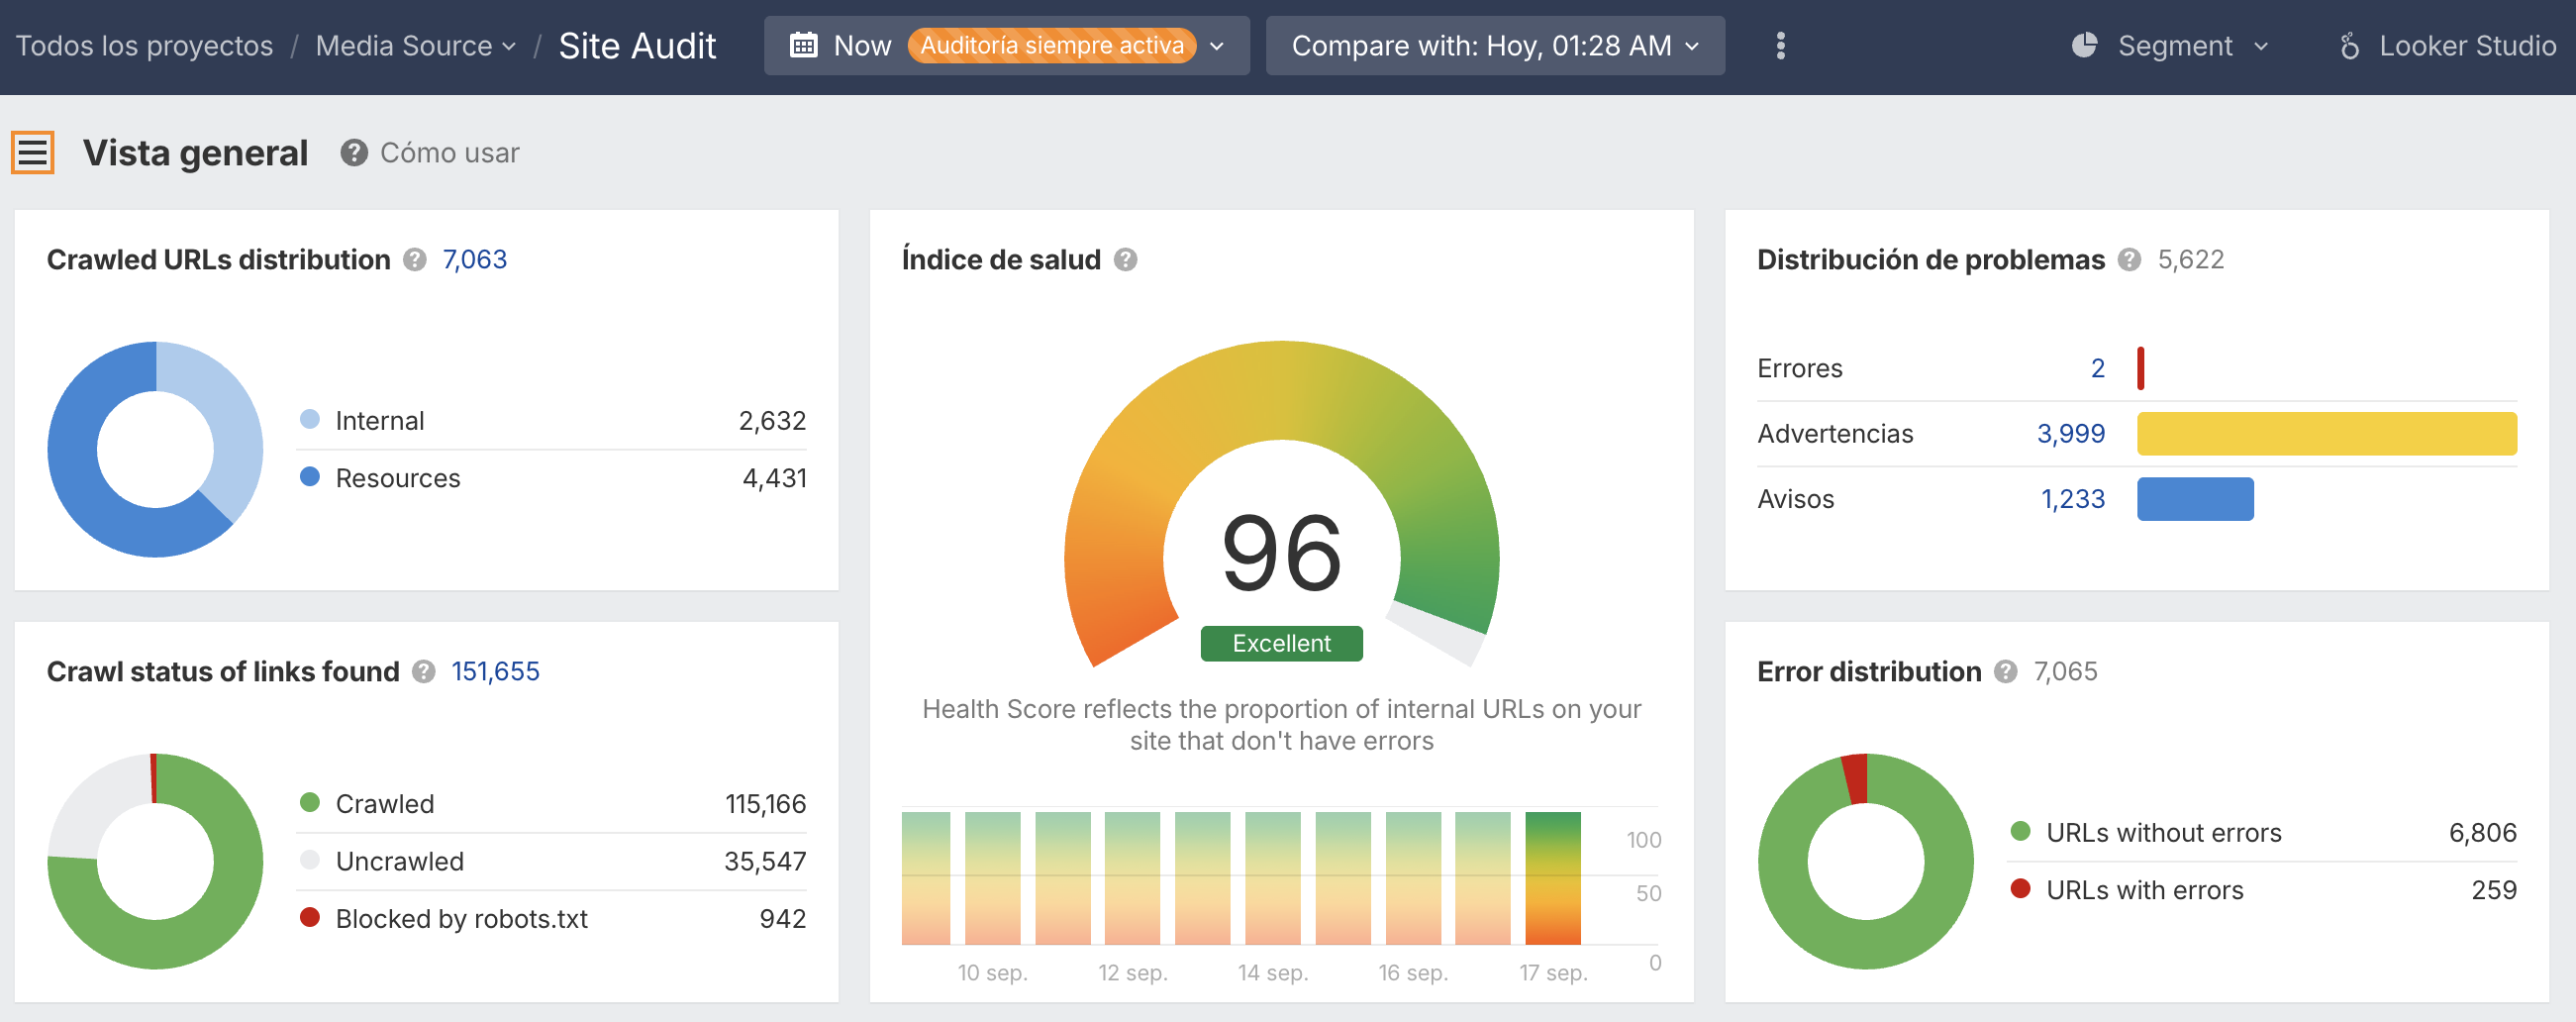Click the calendar icon next to Now
2576x1022 pixels.
point(804,46)
